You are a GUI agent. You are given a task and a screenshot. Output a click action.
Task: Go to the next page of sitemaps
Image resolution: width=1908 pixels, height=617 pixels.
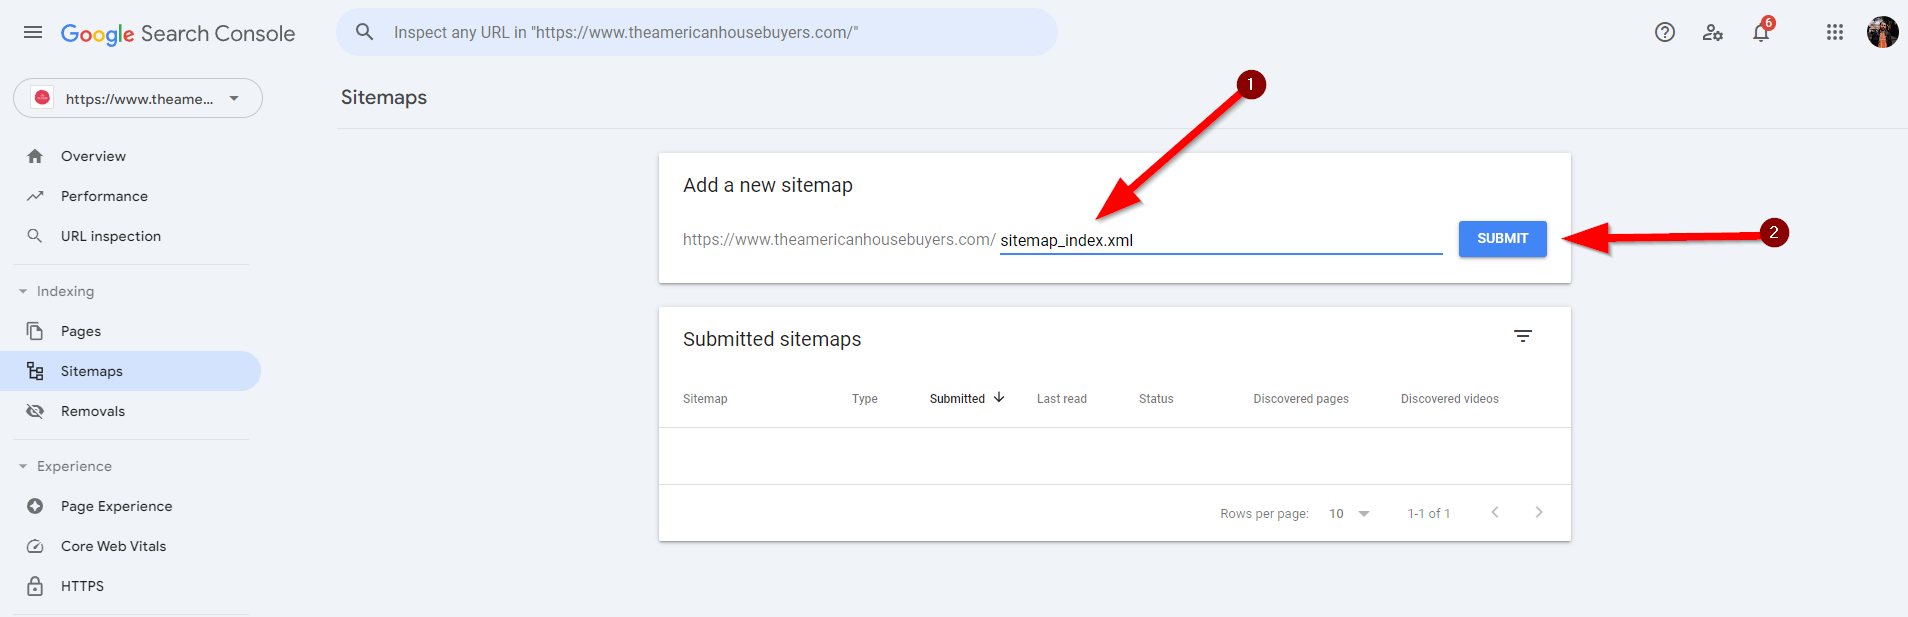[x=1539, y=512]
